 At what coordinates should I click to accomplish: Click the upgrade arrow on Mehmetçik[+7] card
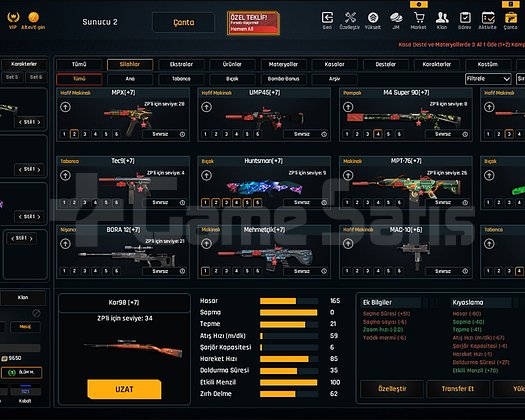click(x=207, y=244)
